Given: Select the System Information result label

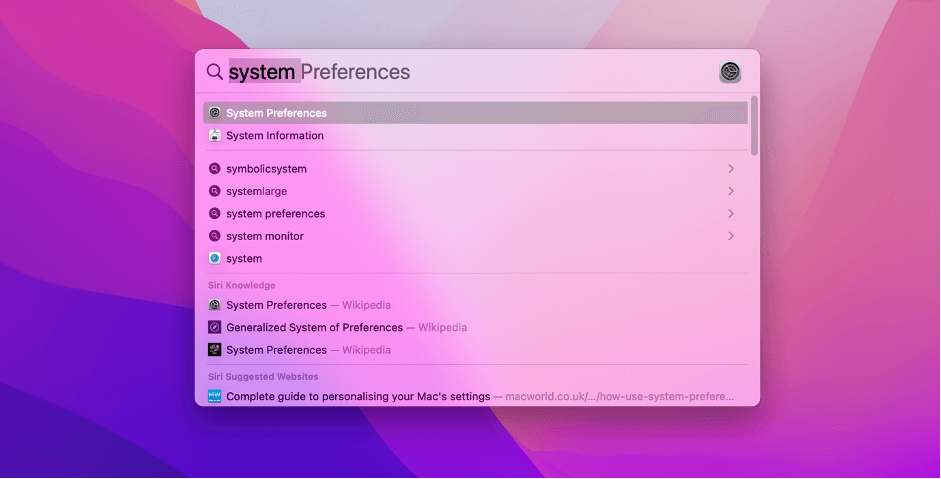Looking at the screenshot, I should coord(275,136).
